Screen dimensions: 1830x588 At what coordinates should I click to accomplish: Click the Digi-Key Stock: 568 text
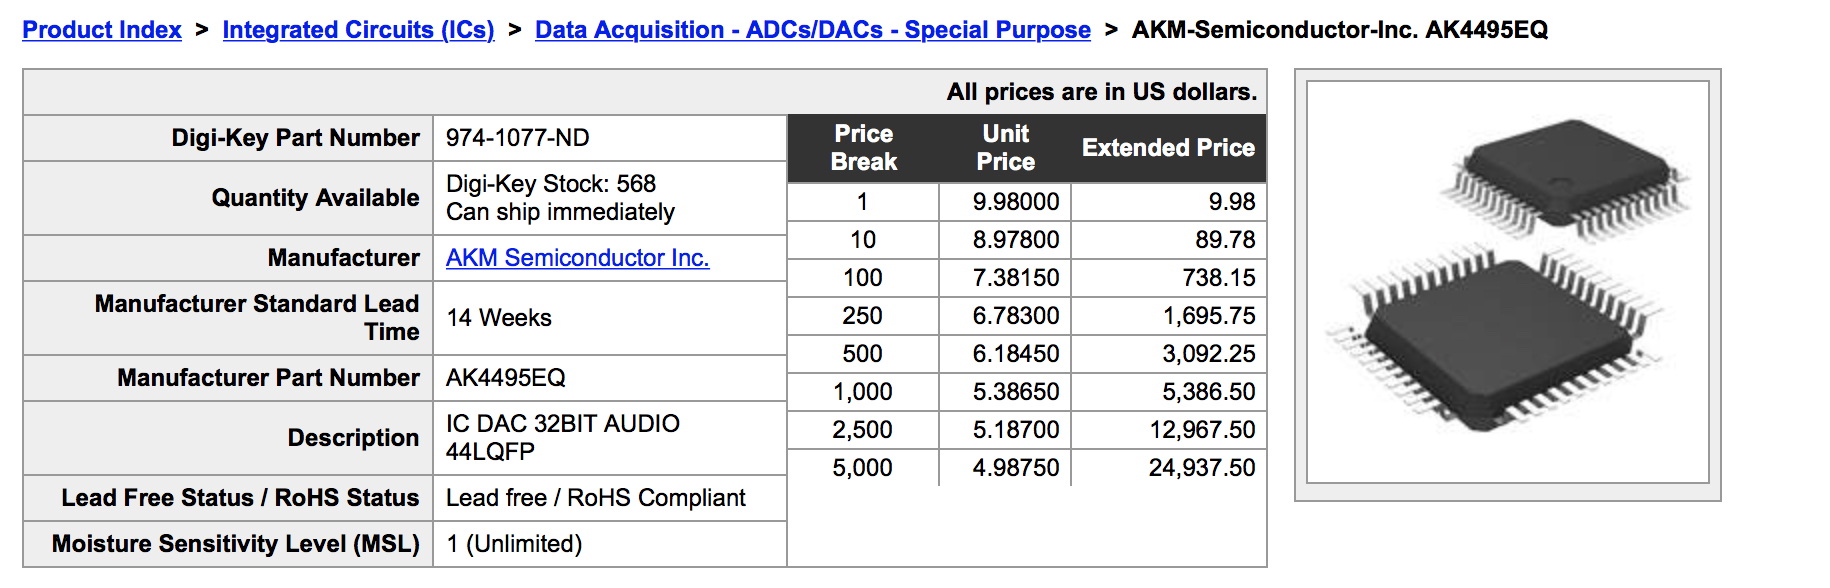(x=551, y=184)
